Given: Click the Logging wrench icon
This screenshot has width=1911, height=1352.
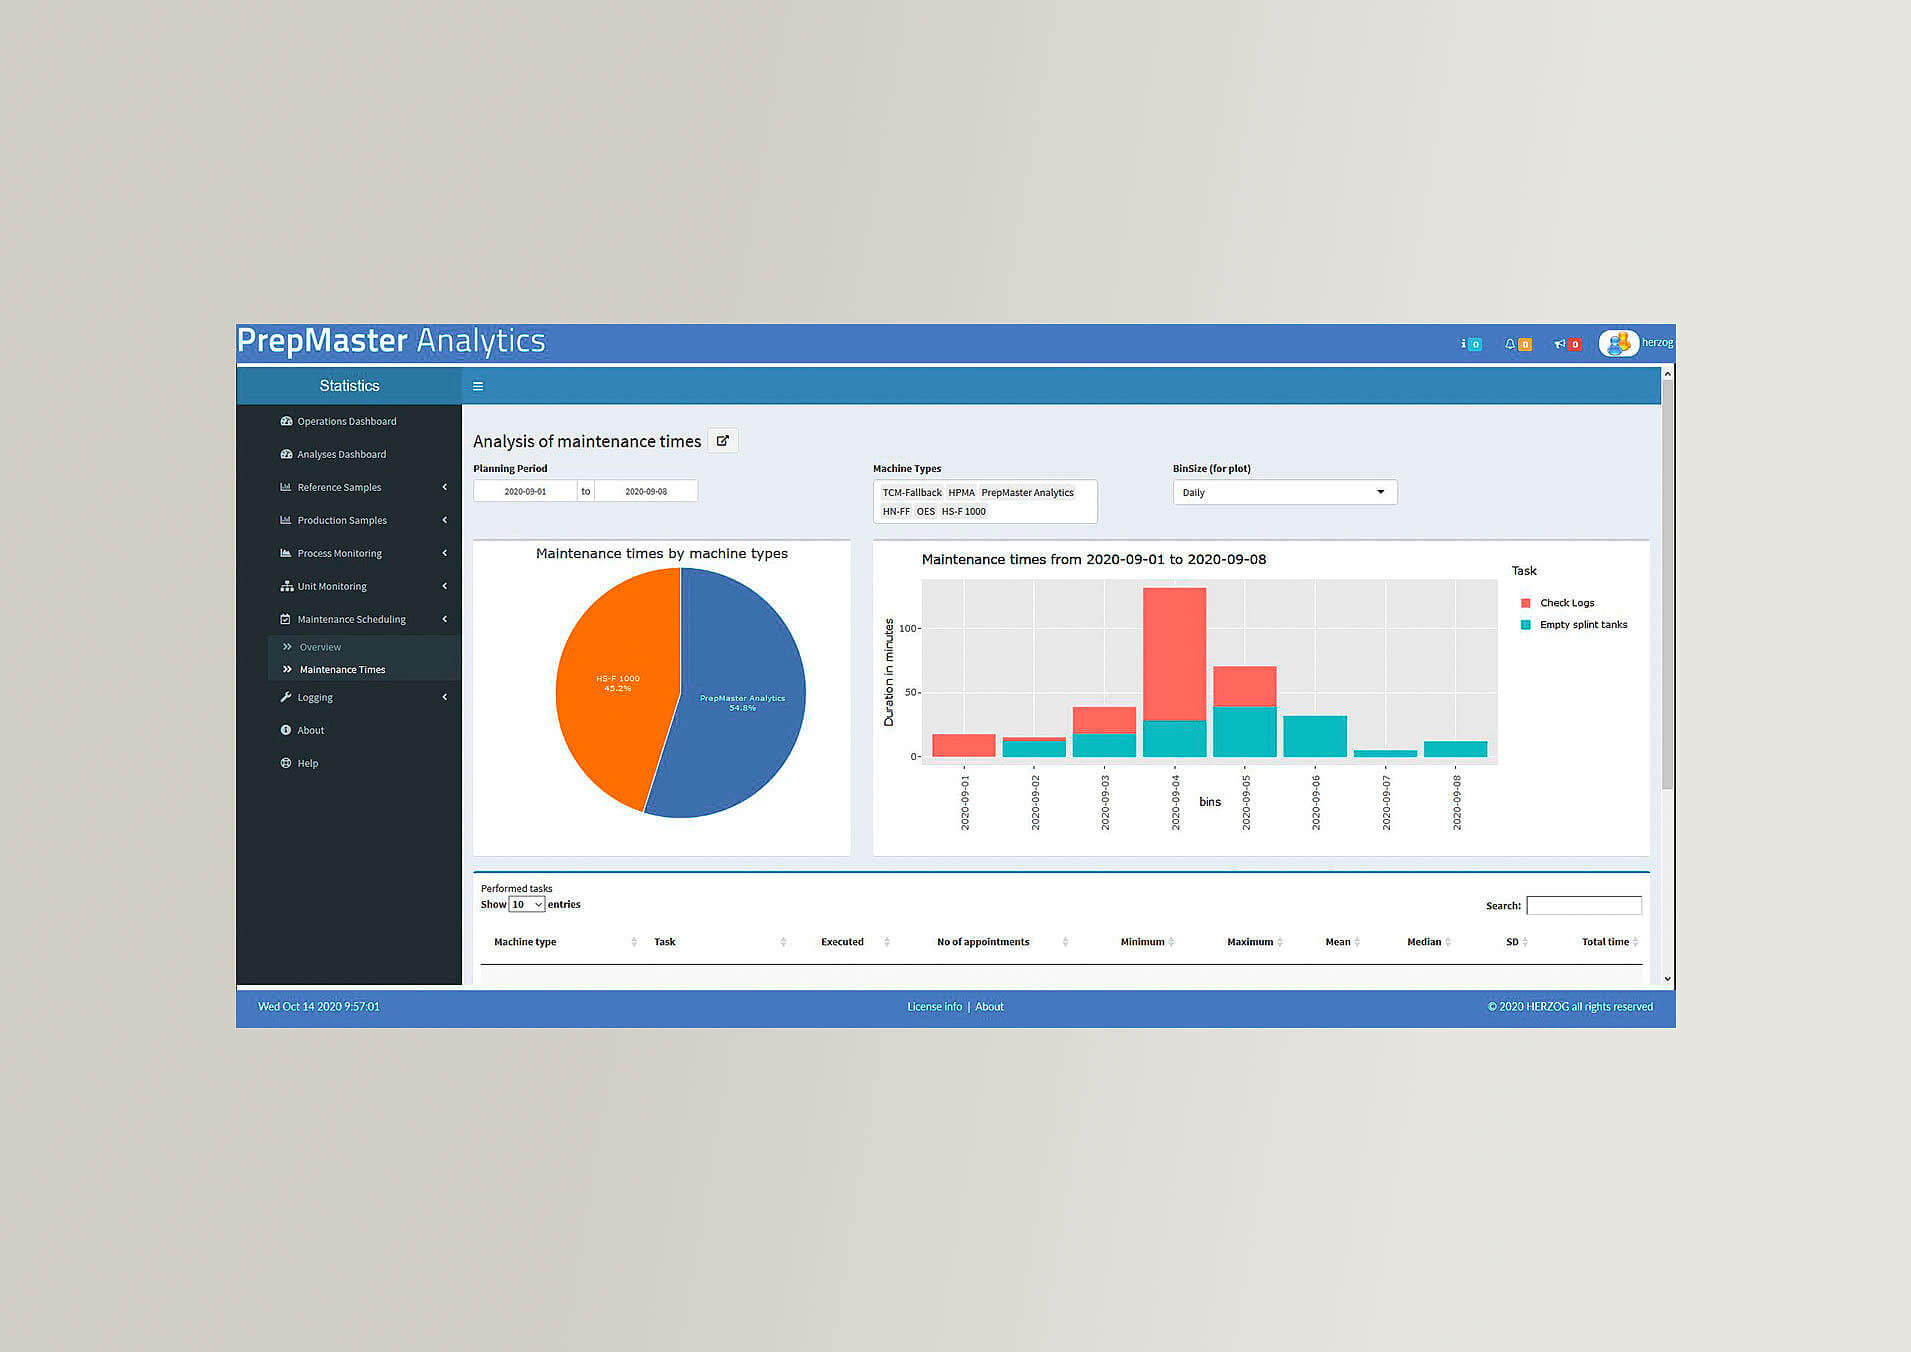Looking at the screenshot, I should pyautogui.click(x=286, y=697).
